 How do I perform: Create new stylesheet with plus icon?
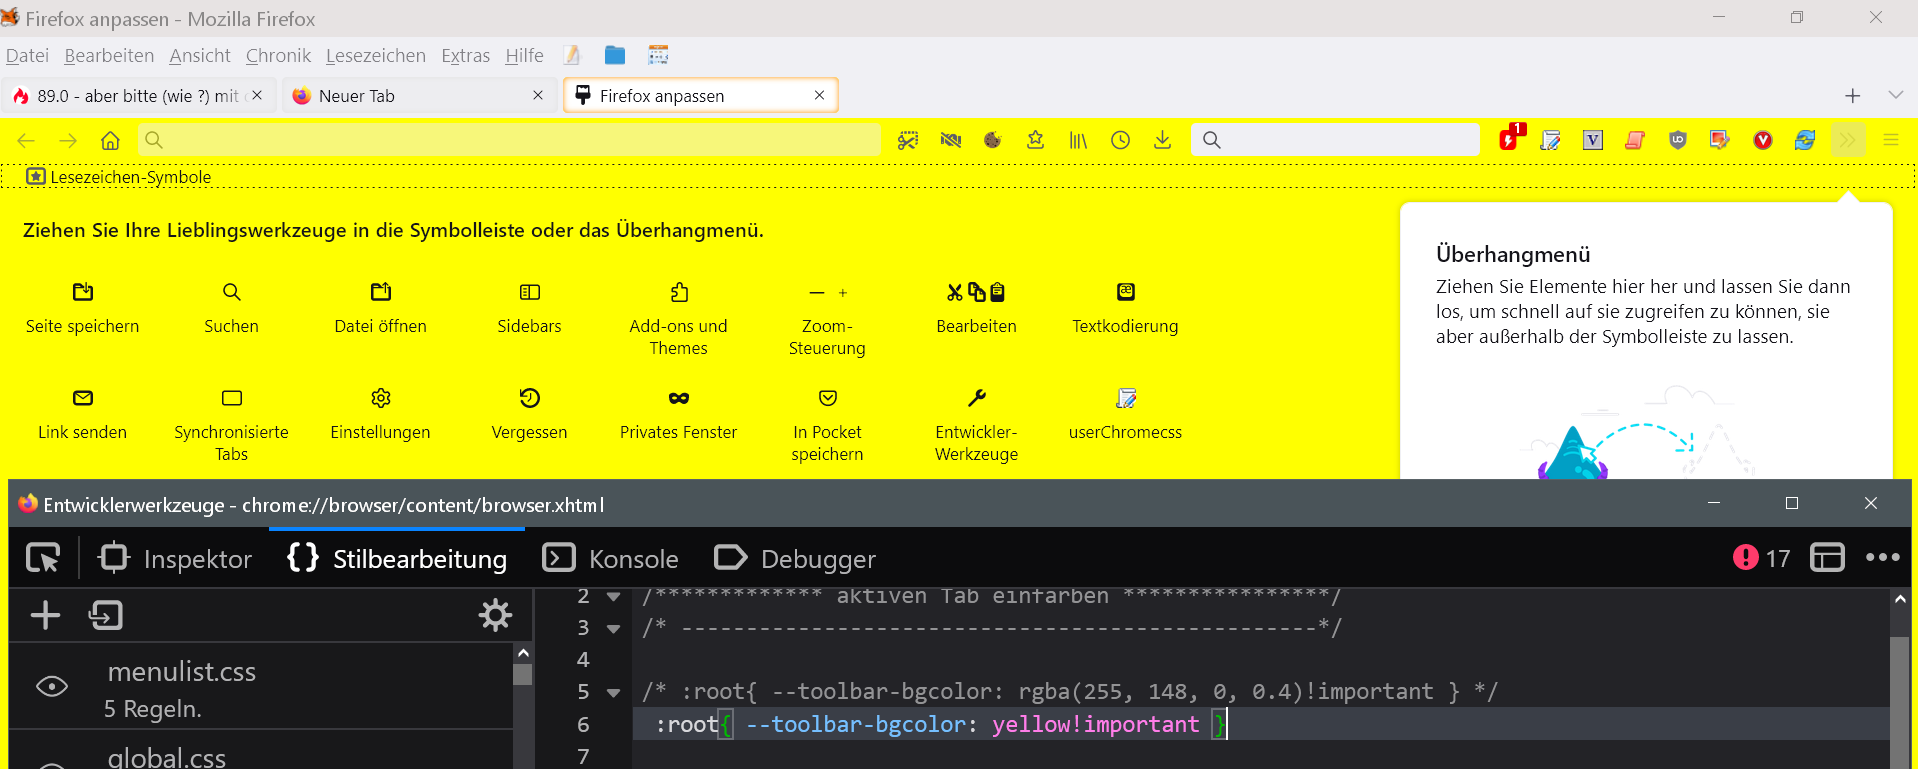pyautogui.click(x=45, y=615)
